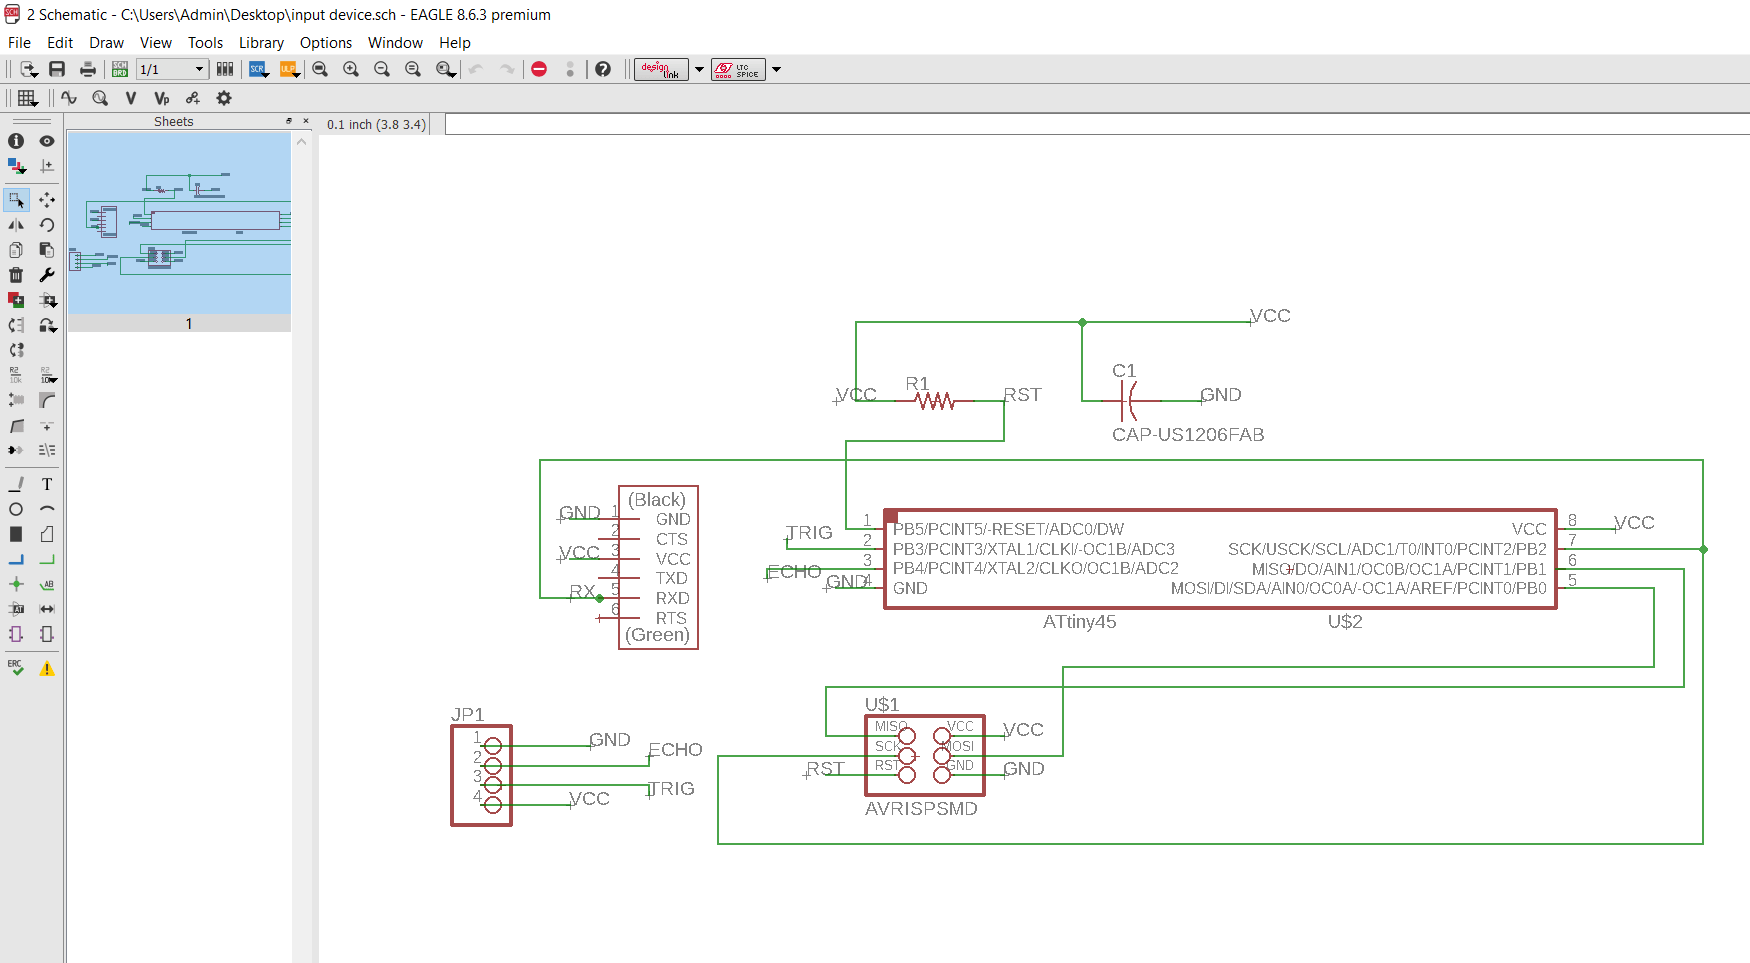The height and width of the screenshot is (963, 1750).
Task: Click the Use Library manager icon
Action: (225, 69)
